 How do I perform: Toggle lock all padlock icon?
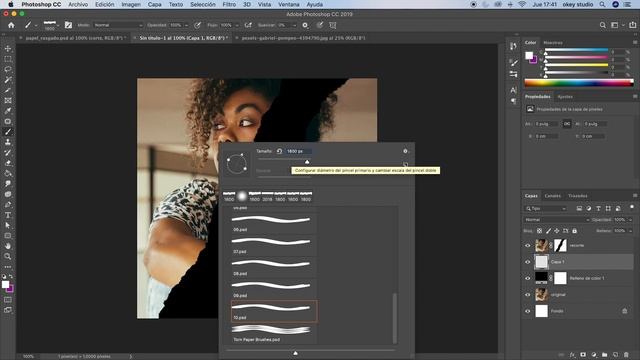[574, 231]
